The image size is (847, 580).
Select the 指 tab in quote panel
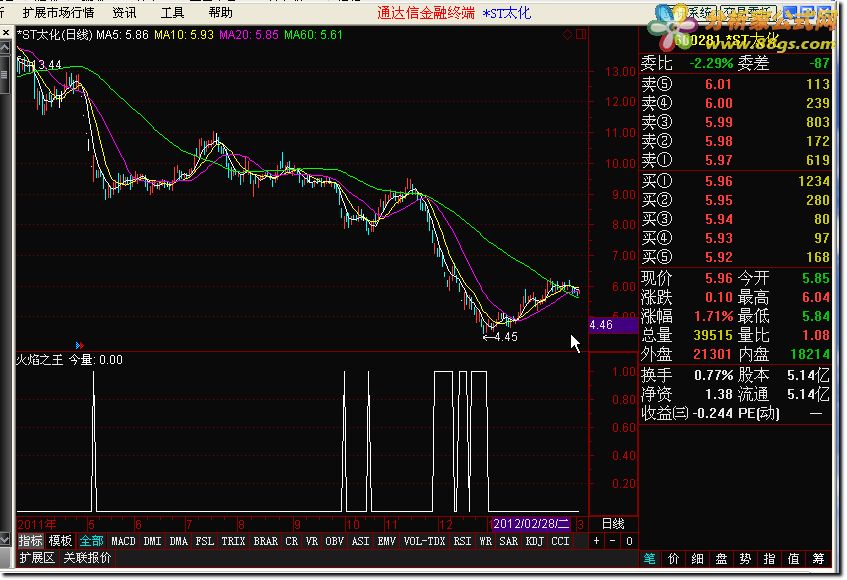point(769,559)
